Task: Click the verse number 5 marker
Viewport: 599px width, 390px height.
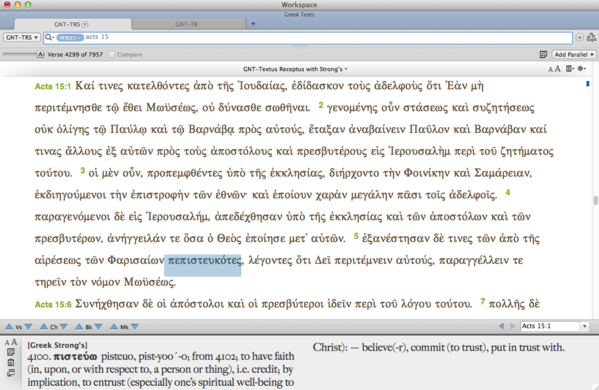Action: pos(356,236)
